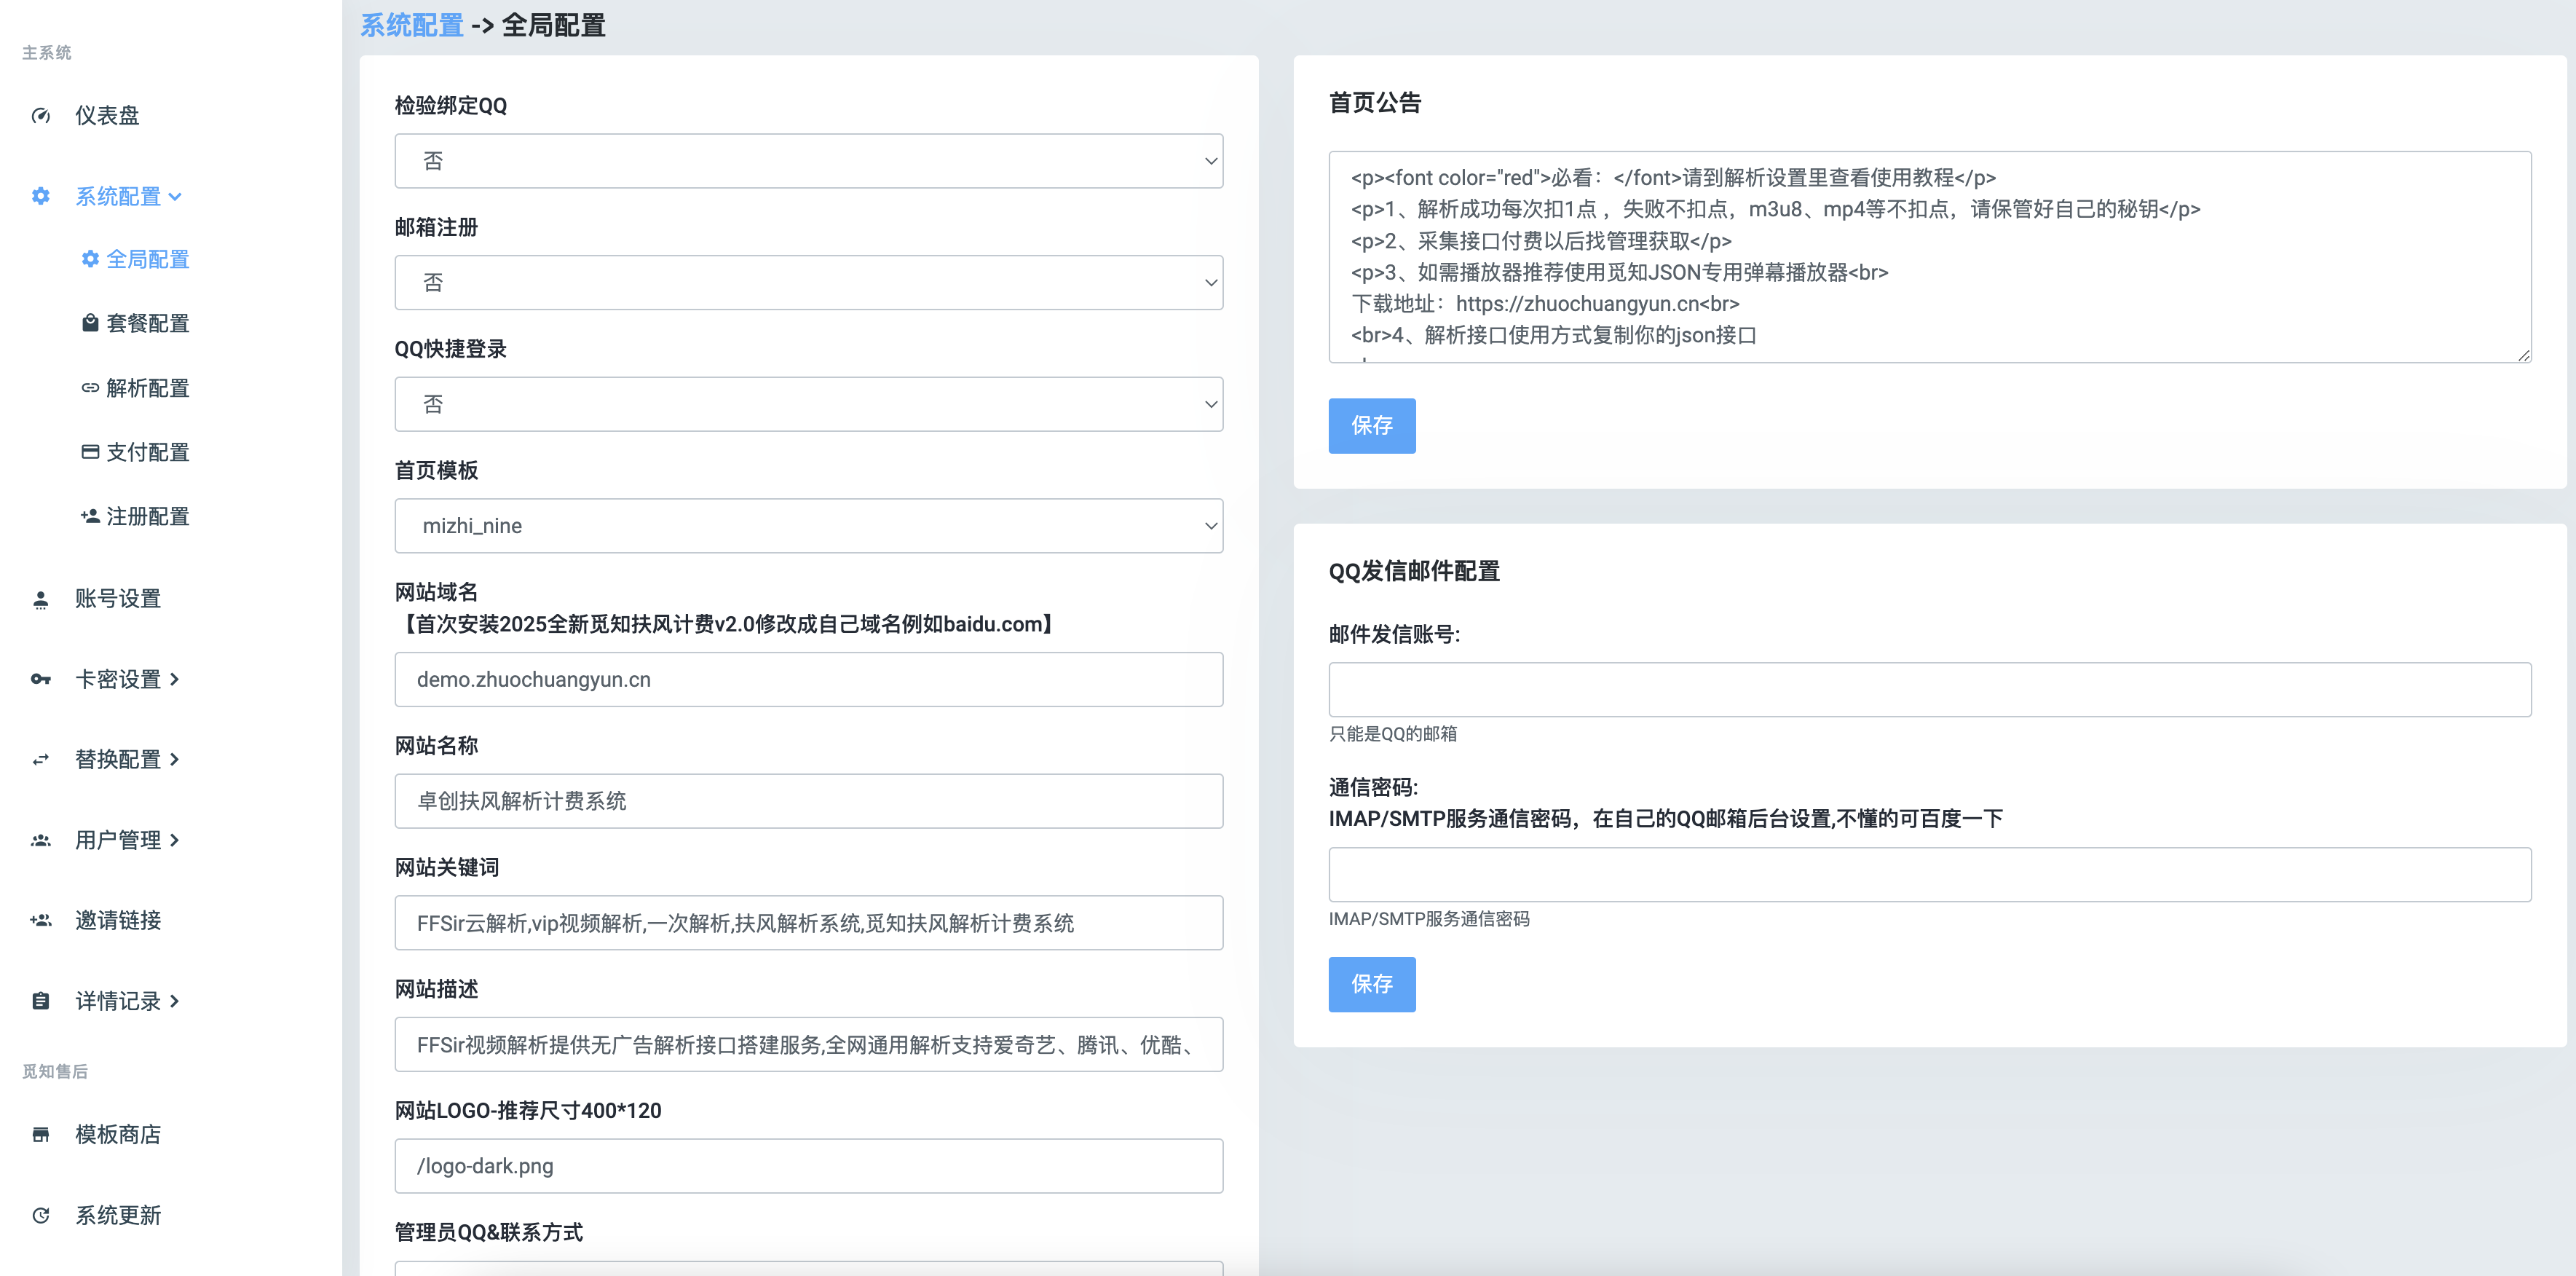Screen dimensions: 2576x1276
Task: Click the 系统配置 breadcrumb link
Action: coord(411,25)
